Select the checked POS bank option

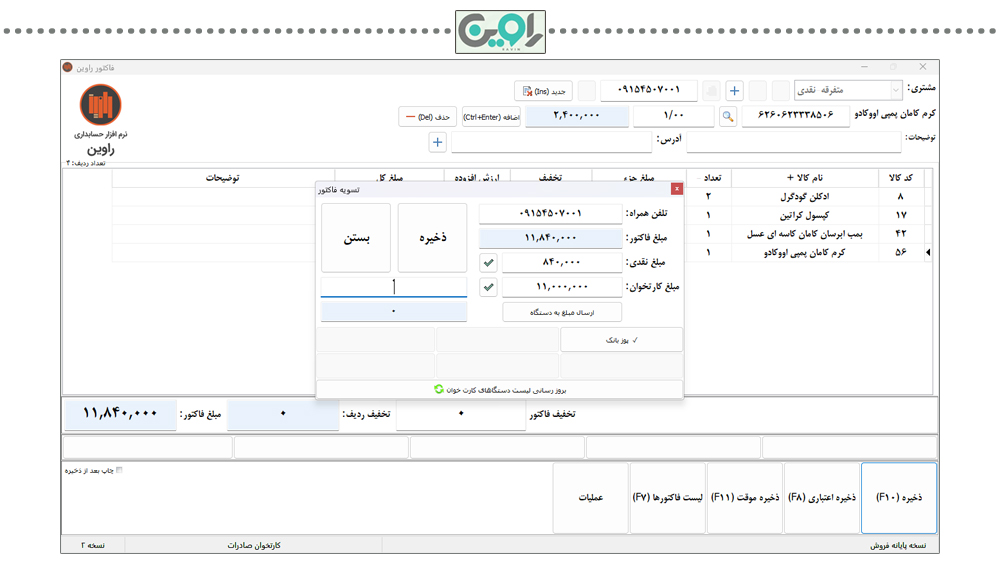[x=621, y=340]
